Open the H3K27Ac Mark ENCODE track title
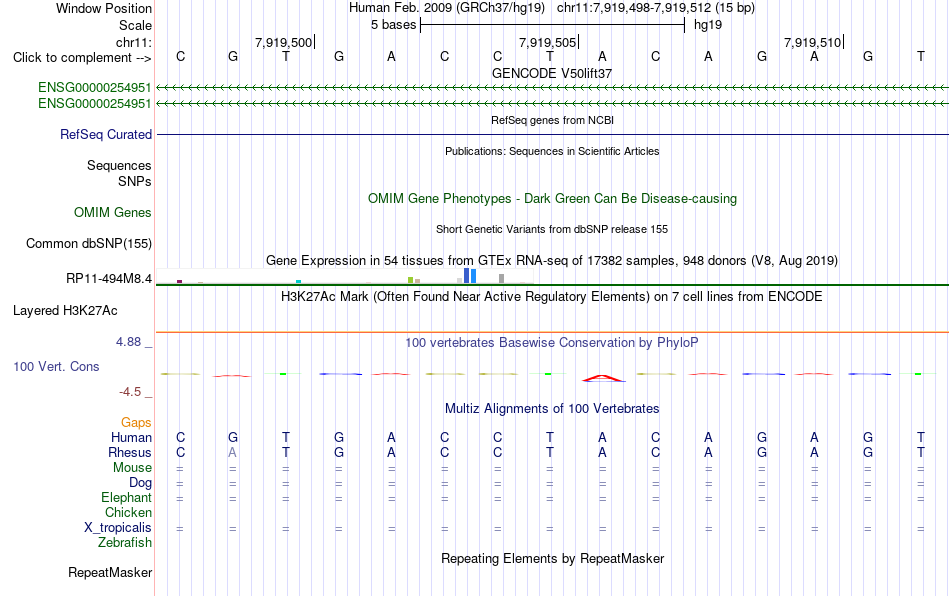Screen dimensions: 950x596 click(552, 296)
